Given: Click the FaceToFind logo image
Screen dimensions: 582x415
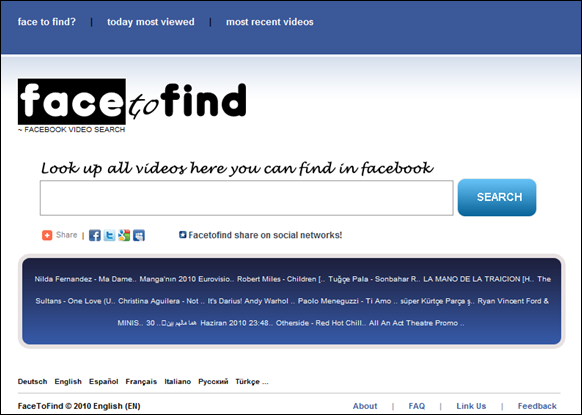Looking at the screenshot, I should click(x=132, y=102).
